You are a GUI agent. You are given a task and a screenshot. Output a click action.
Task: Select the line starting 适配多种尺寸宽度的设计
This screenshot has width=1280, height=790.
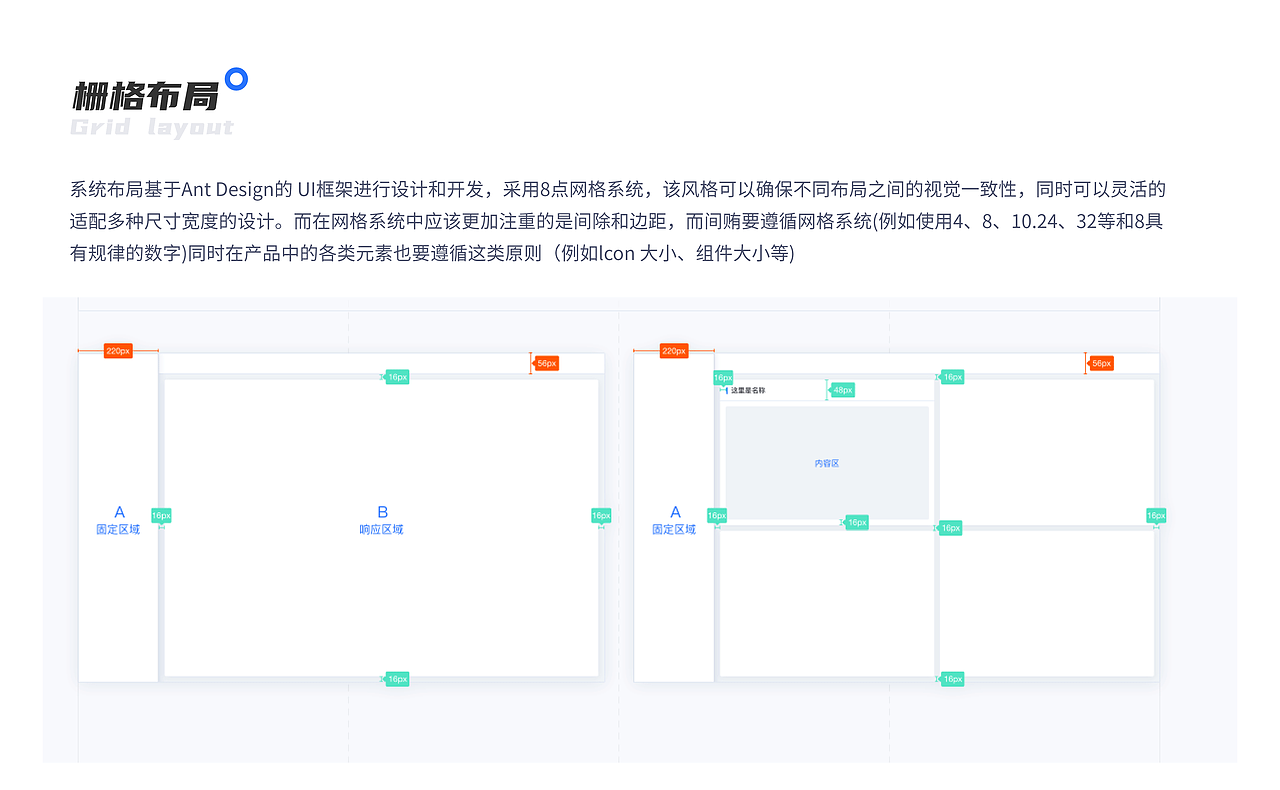pyautogui.click(x=616, y=221)
